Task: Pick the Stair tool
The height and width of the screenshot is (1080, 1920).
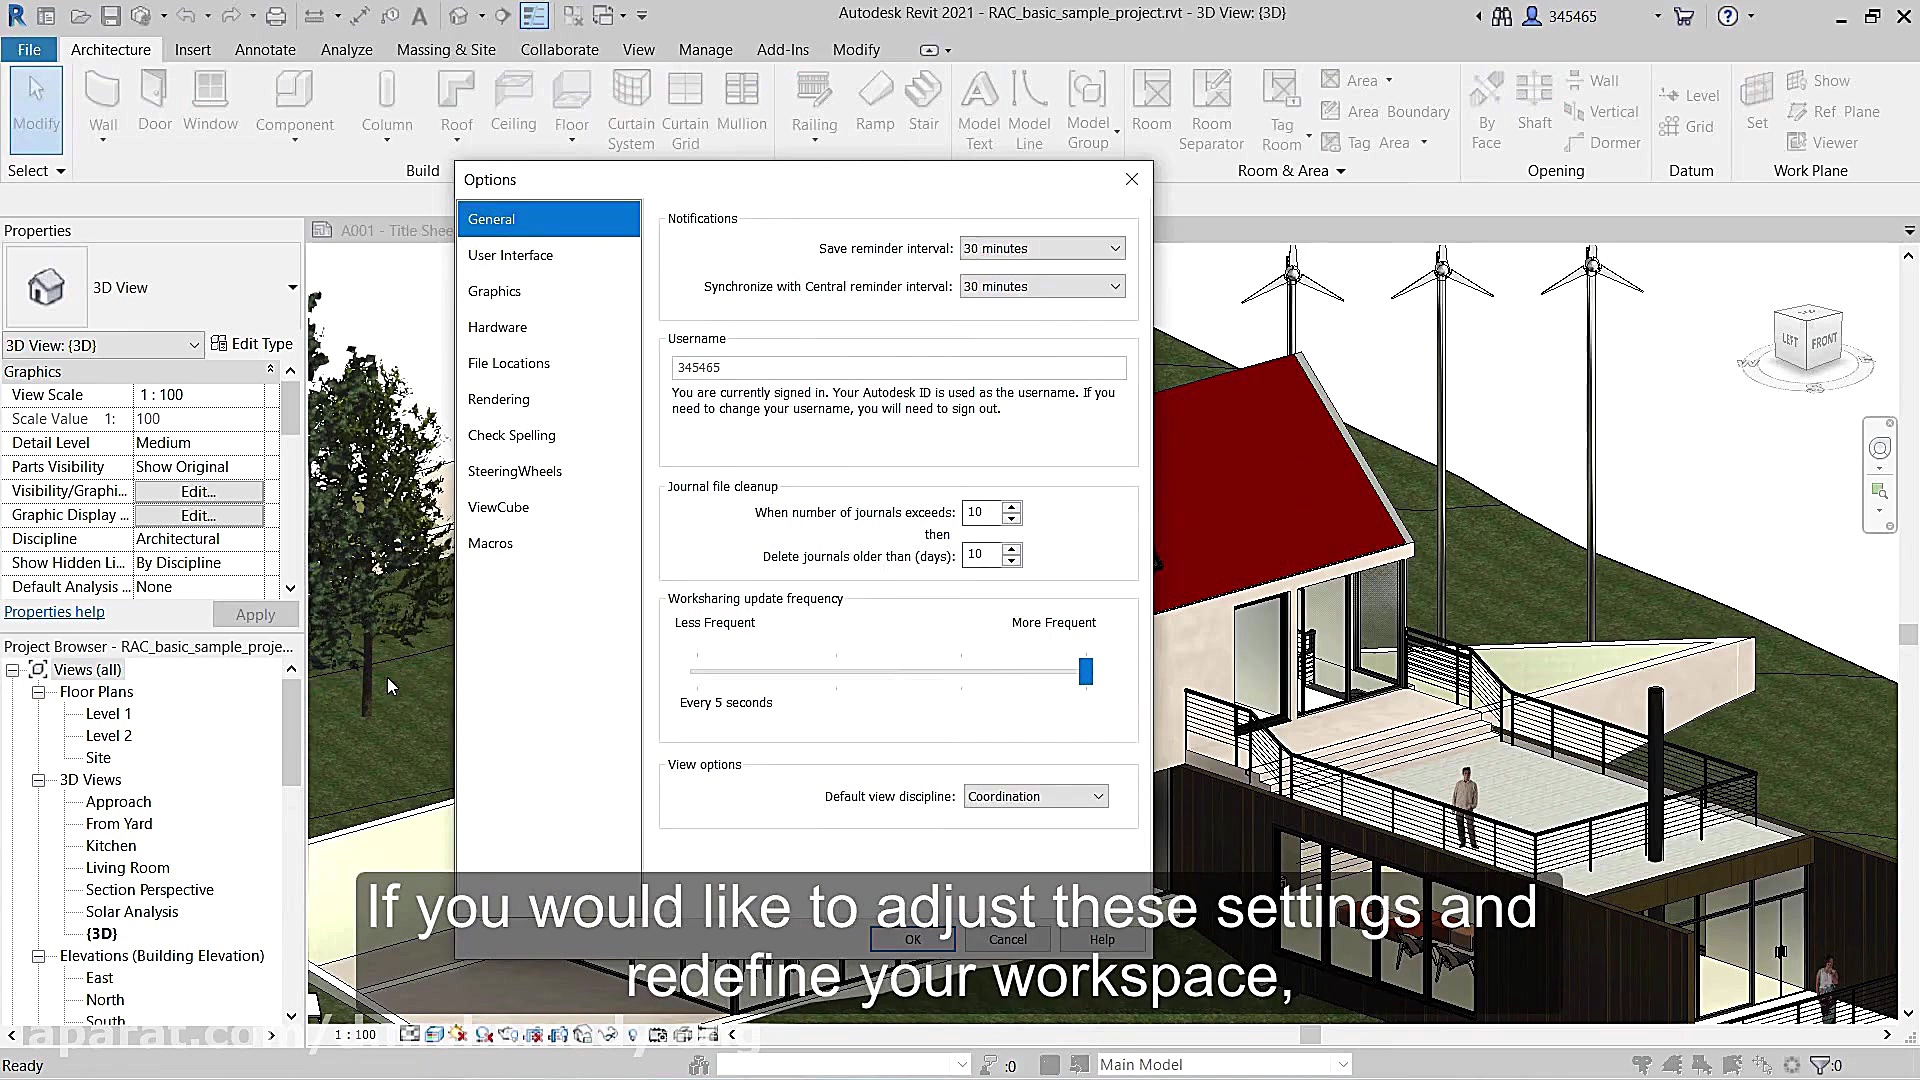Action: tap(923, 103)
